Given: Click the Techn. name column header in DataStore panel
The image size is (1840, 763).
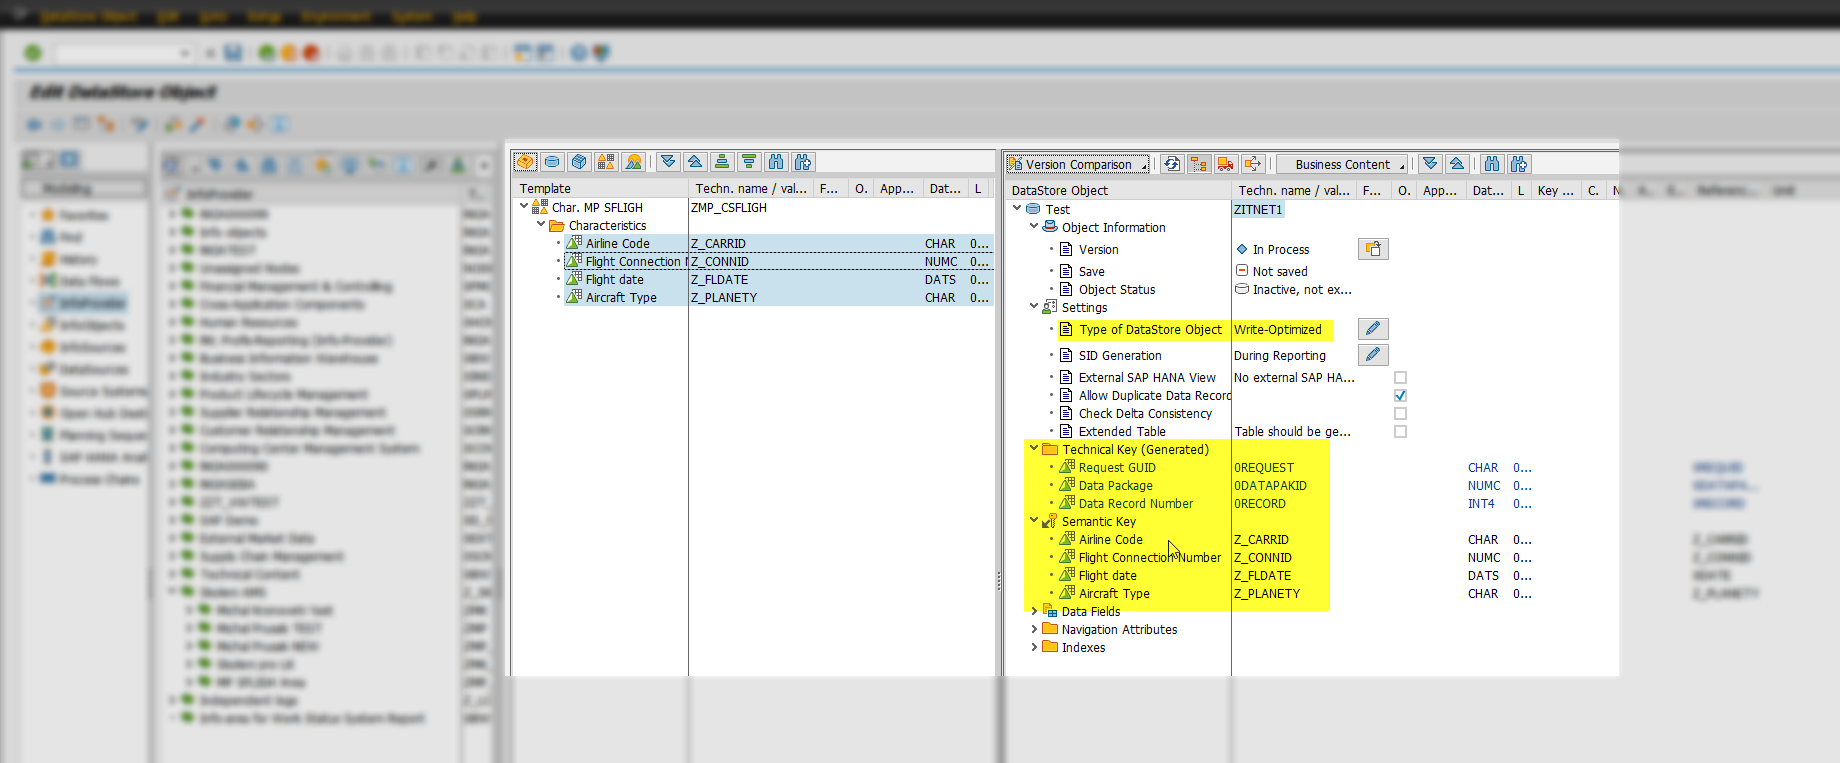Looking at the screenshot, I should coord(1293,190).
